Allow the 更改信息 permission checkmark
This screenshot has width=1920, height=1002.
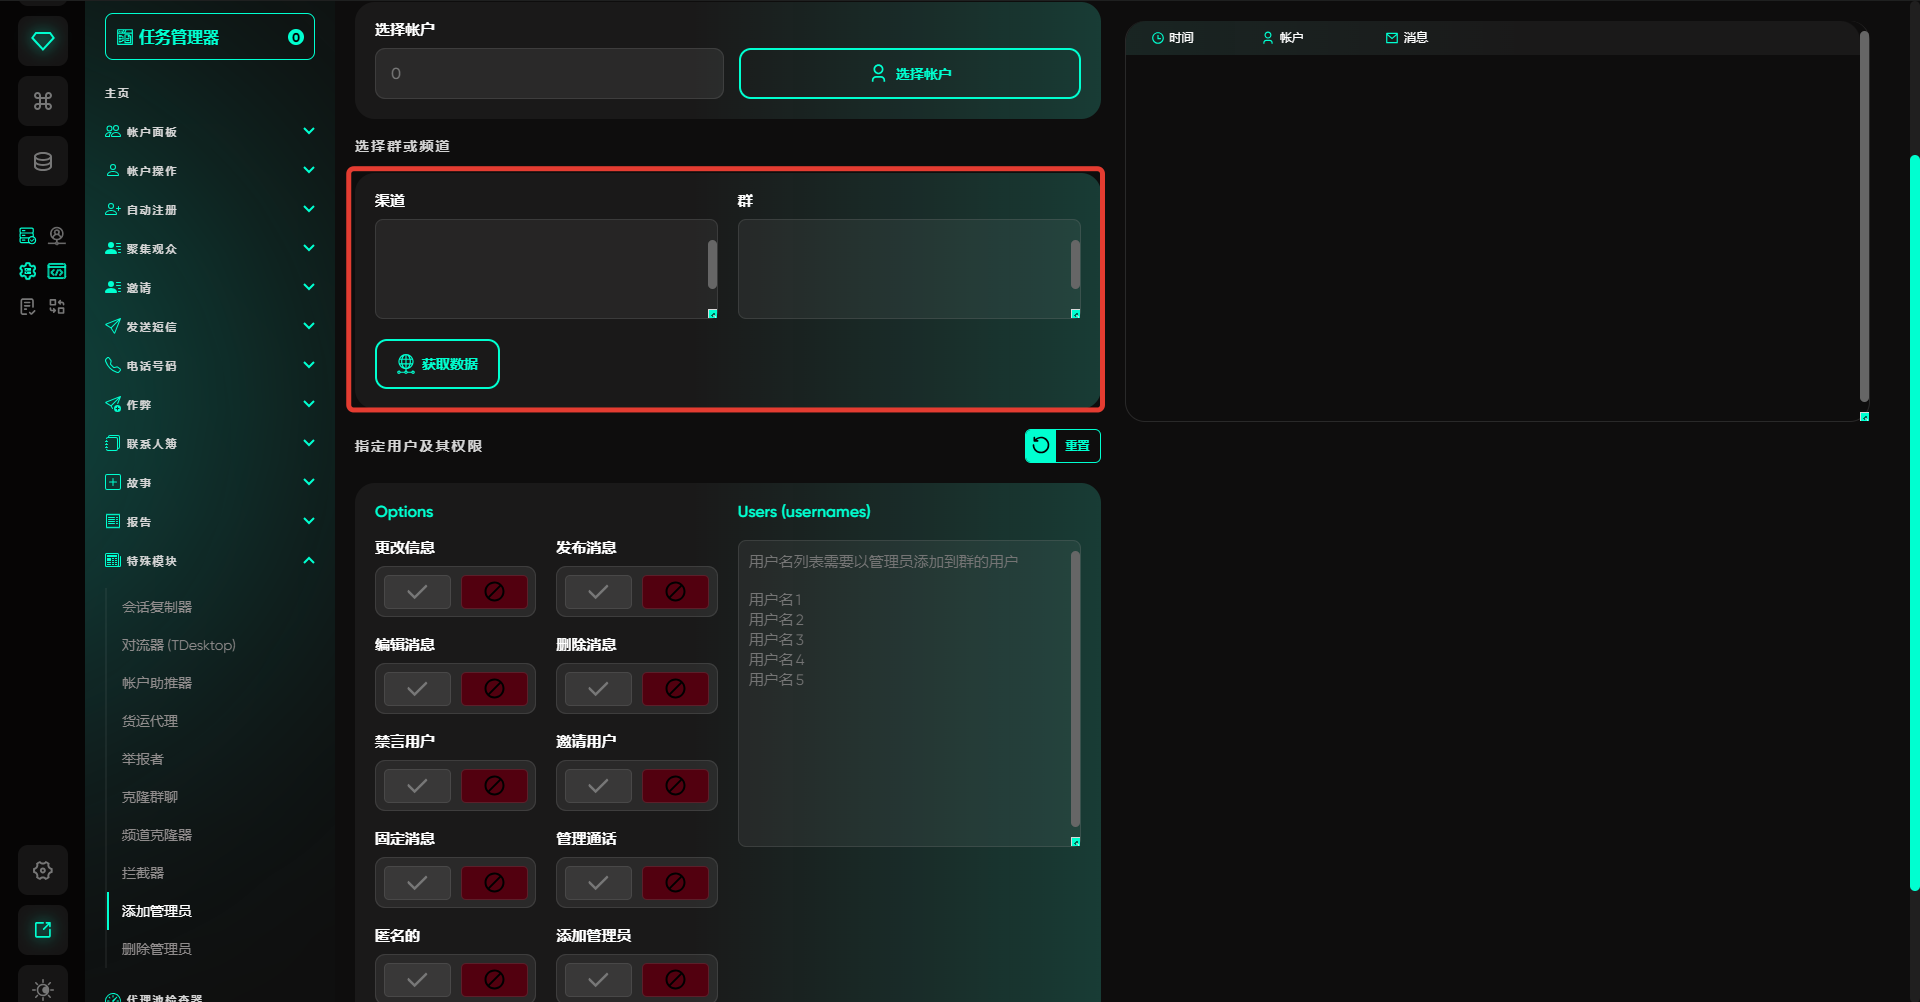(x=417, y=592)
